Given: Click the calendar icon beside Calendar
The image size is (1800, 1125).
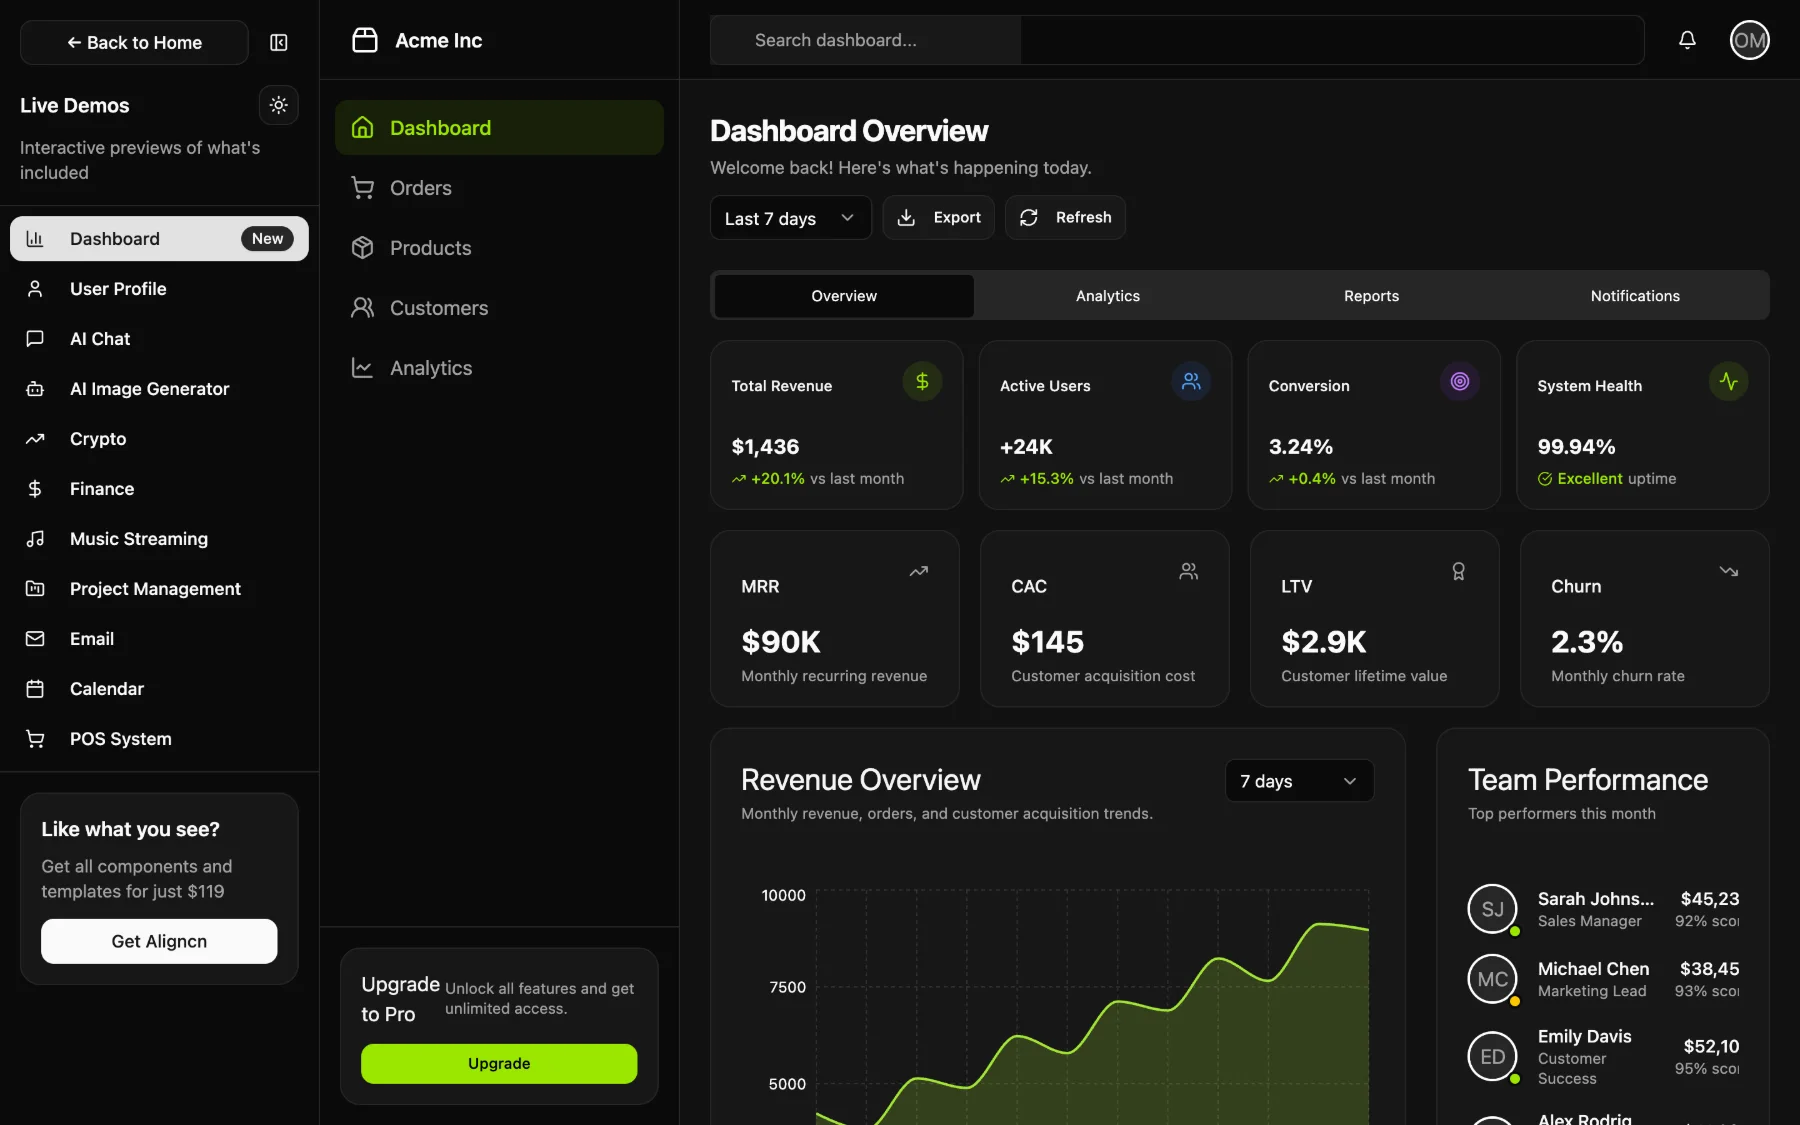Looking at the screenshot, I should click(x=35, y=688).
